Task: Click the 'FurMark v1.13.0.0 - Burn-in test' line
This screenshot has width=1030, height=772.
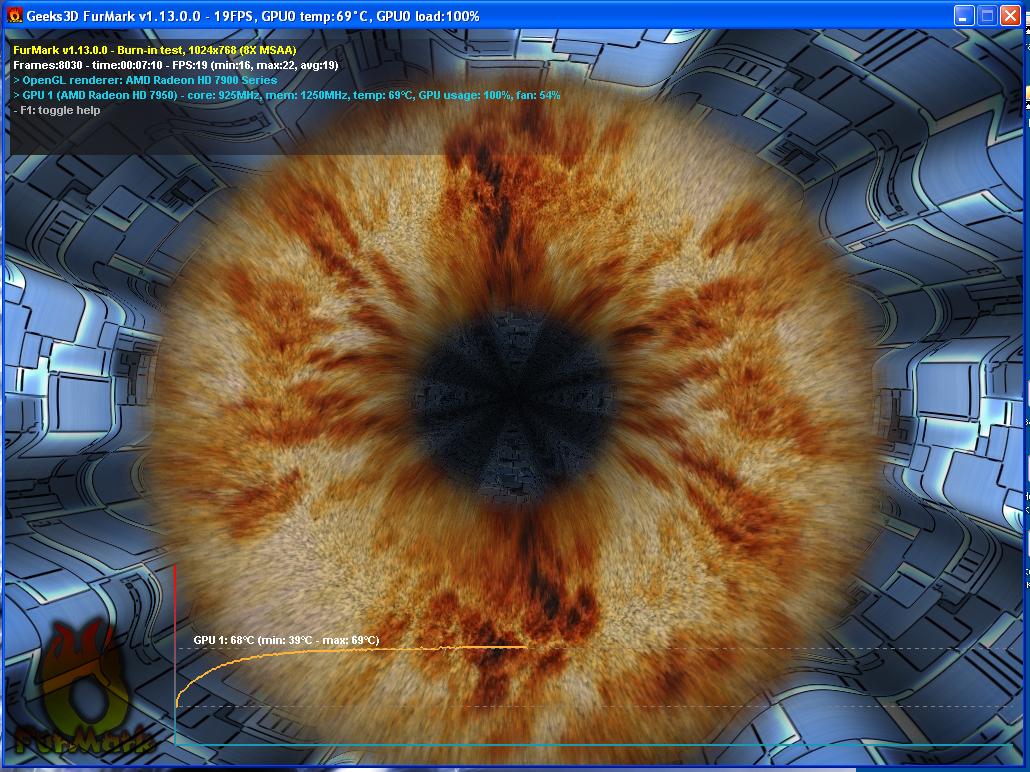Action: point(154,50)
